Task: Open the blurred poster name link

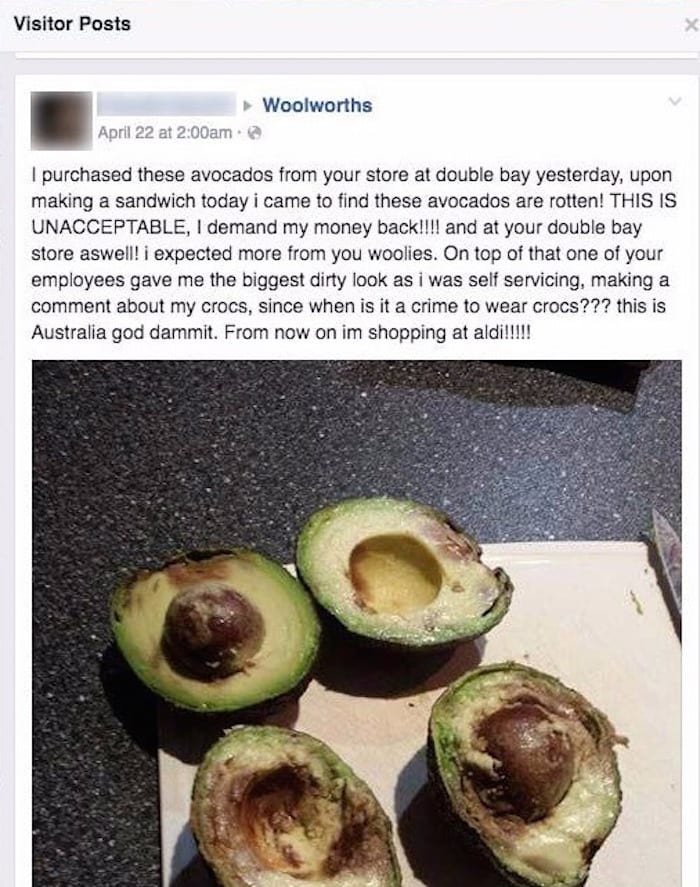Action: tap(166, 104)
